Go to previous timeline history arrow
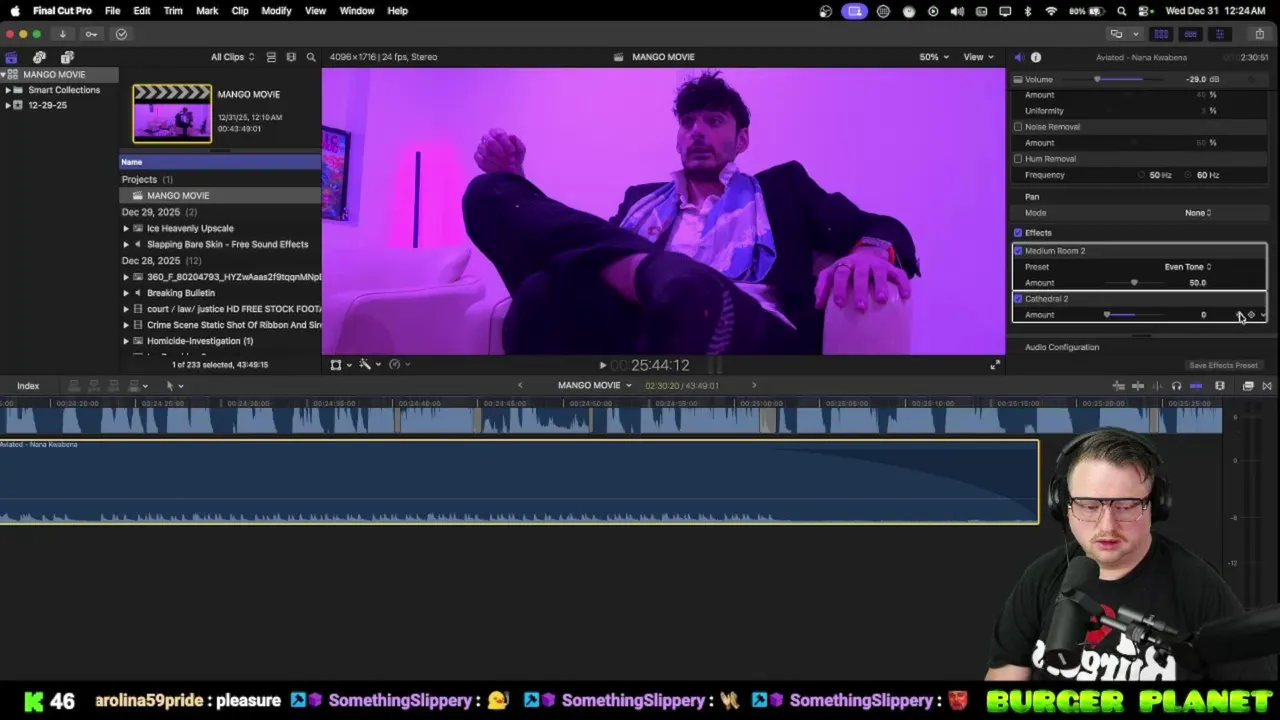Screen dimensions: 1280x720 [520, 385]
